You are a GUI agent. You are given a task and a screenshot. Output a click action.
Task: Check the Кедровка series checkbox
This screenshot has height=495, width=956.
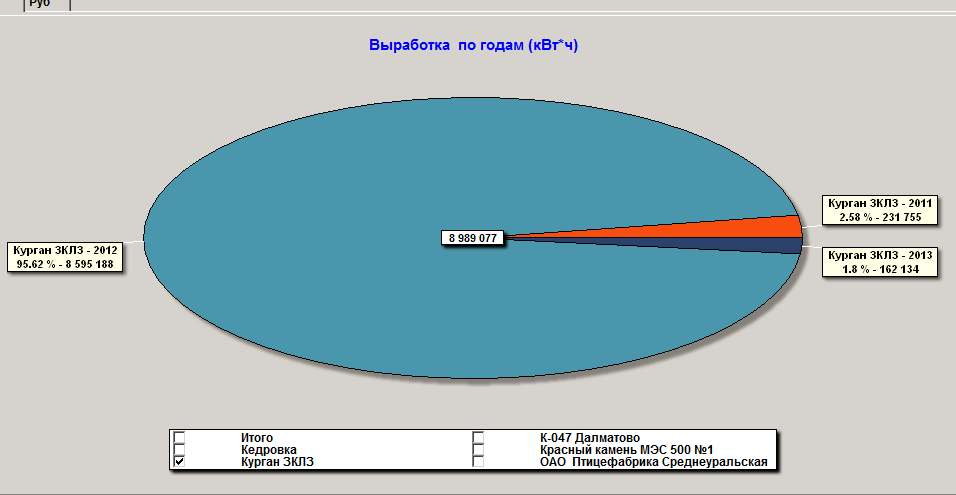coord(180,450)
